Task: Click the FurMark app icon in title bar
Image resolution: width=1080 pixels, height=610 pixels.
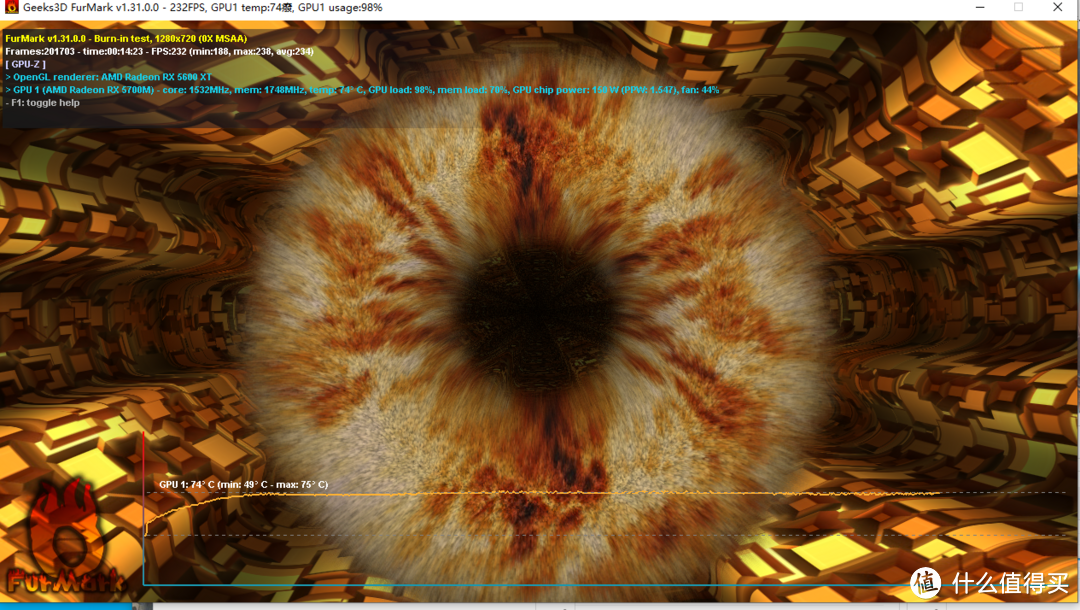Action: click(11, 8)
